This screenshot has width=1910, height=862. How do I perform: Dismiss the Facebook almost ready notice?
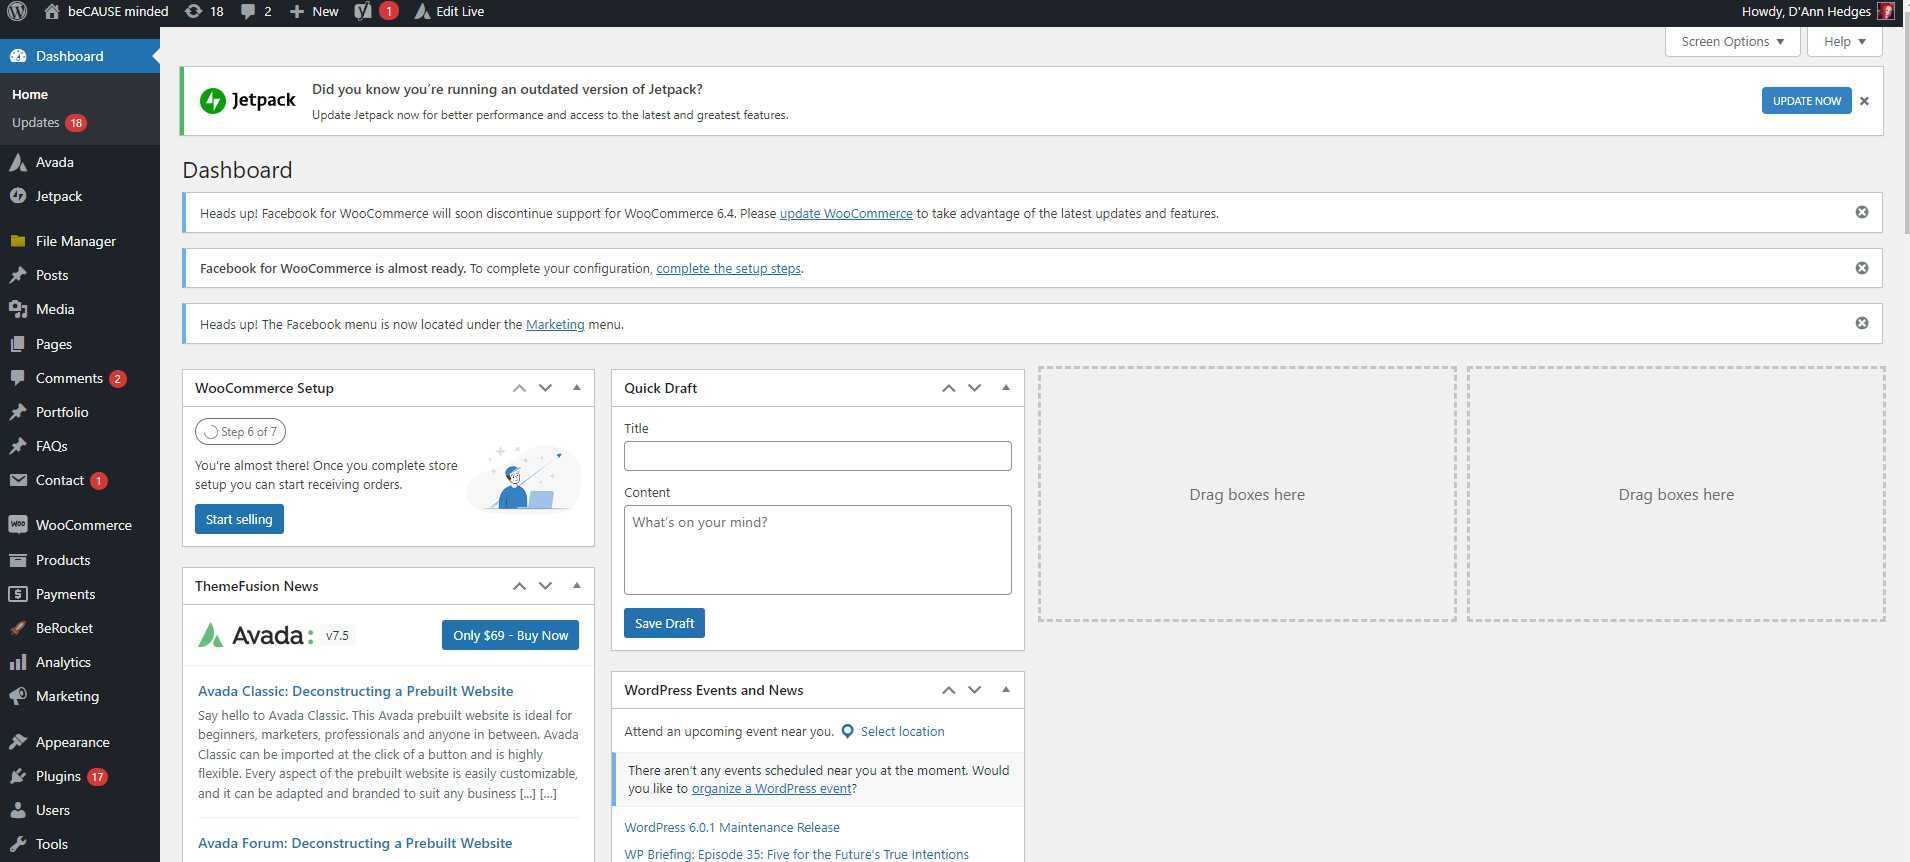click(1862, 268)
